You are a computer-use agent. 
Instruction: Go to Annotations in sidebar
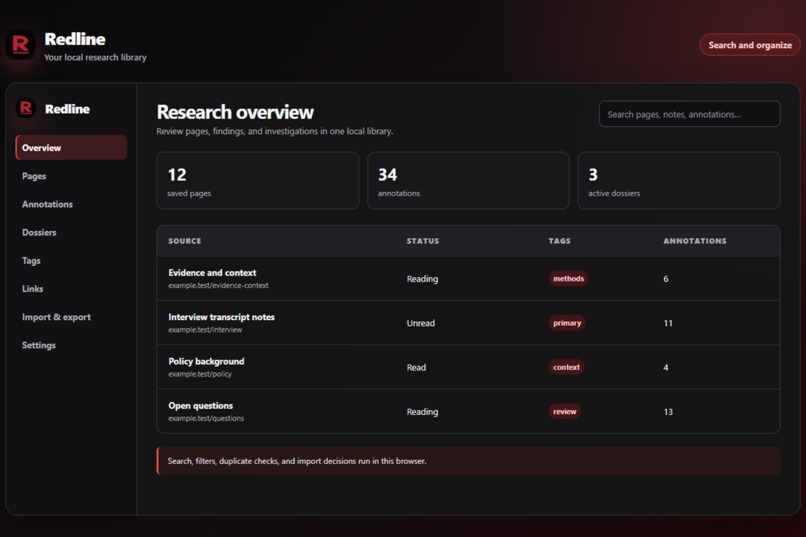point(47,205)
